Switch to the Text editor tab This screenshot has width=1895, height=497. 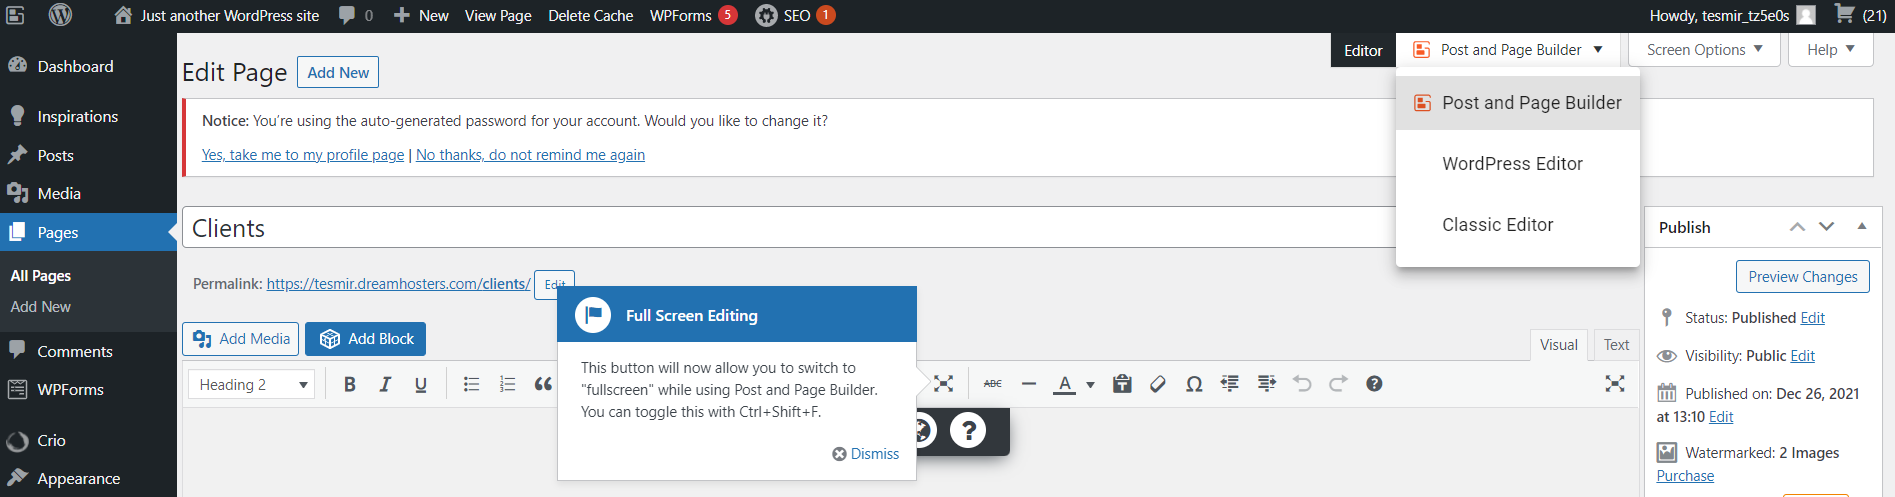(1616, 345)
